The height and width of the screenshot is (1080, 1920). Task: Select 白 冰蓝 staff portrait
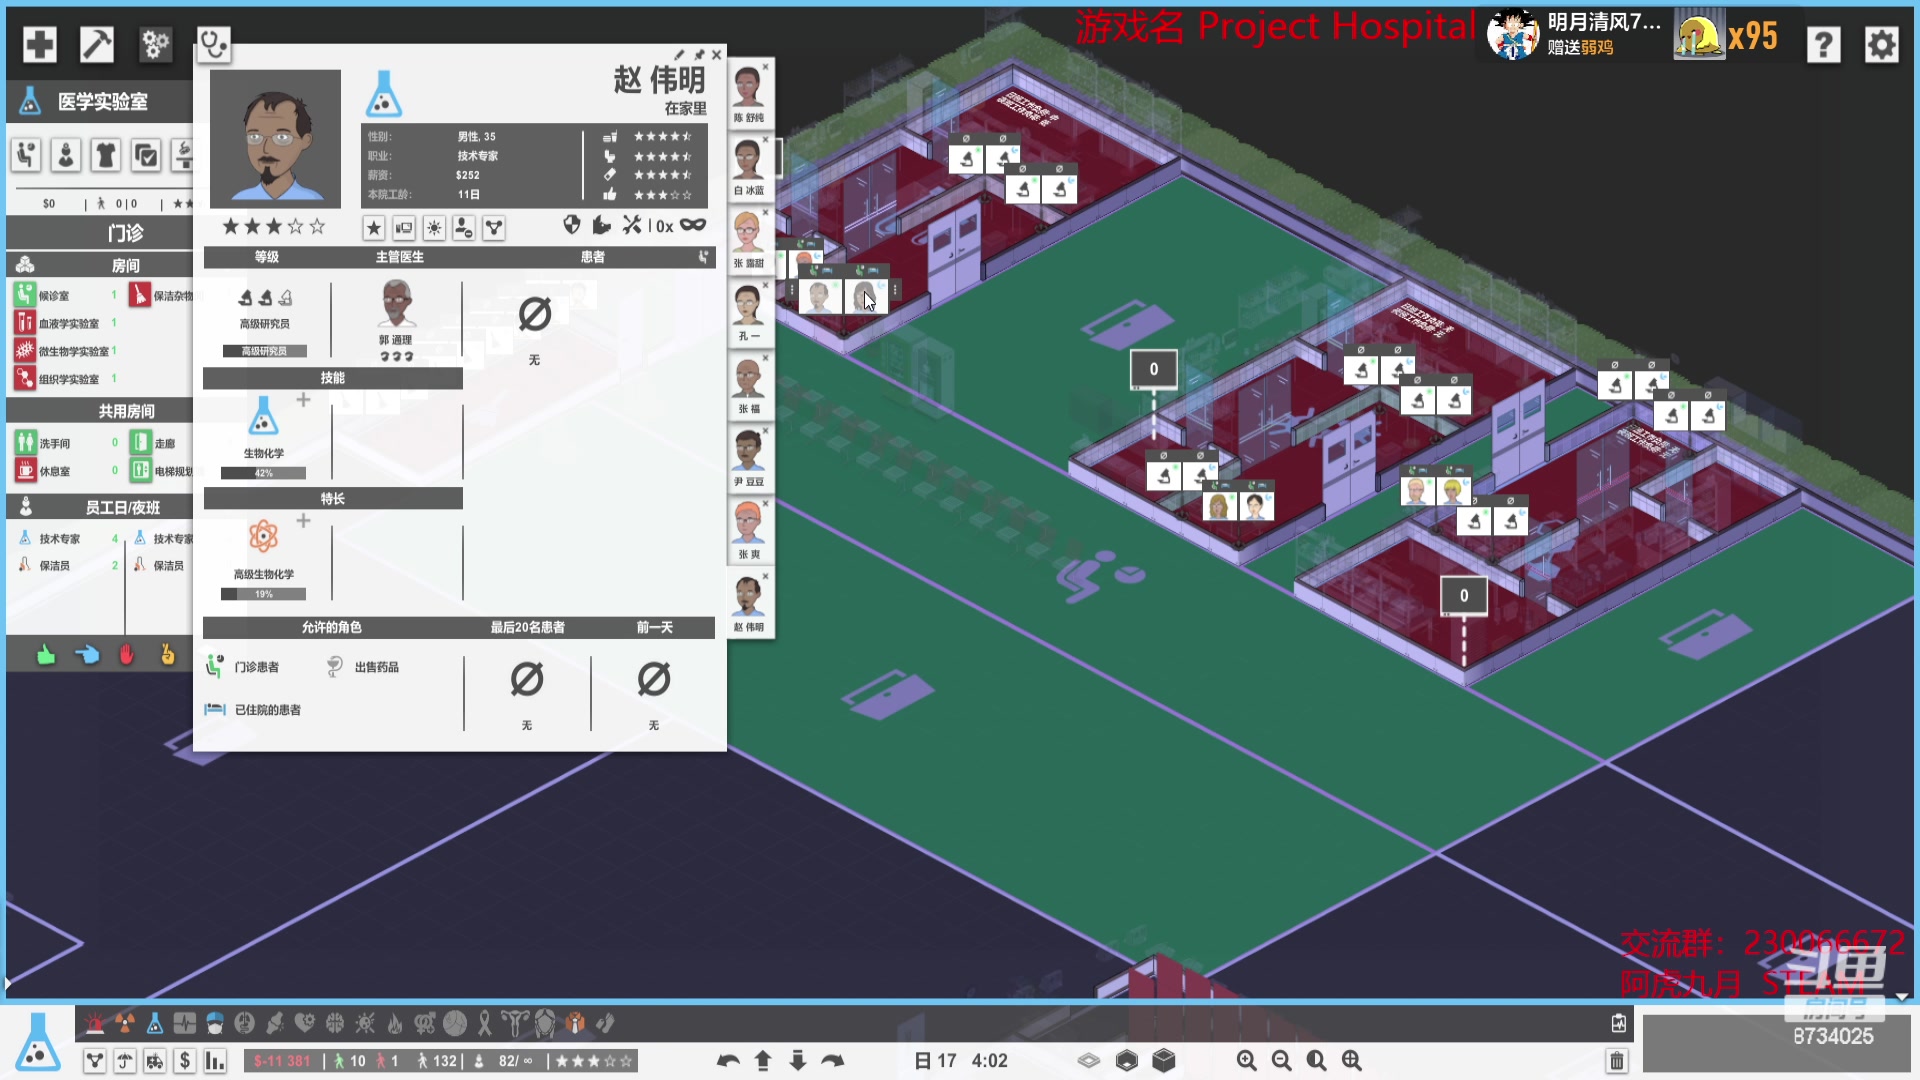coord(749,165)
